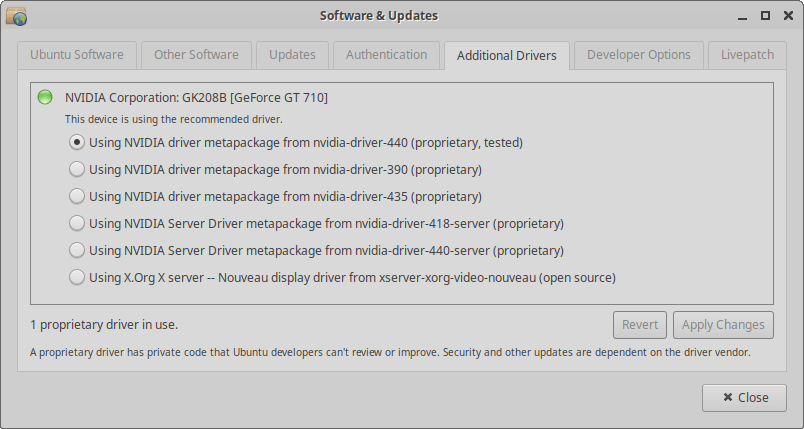Open the Developer Options tab
The height and width of the screenshot is (429, 804).
coord(639,55)
